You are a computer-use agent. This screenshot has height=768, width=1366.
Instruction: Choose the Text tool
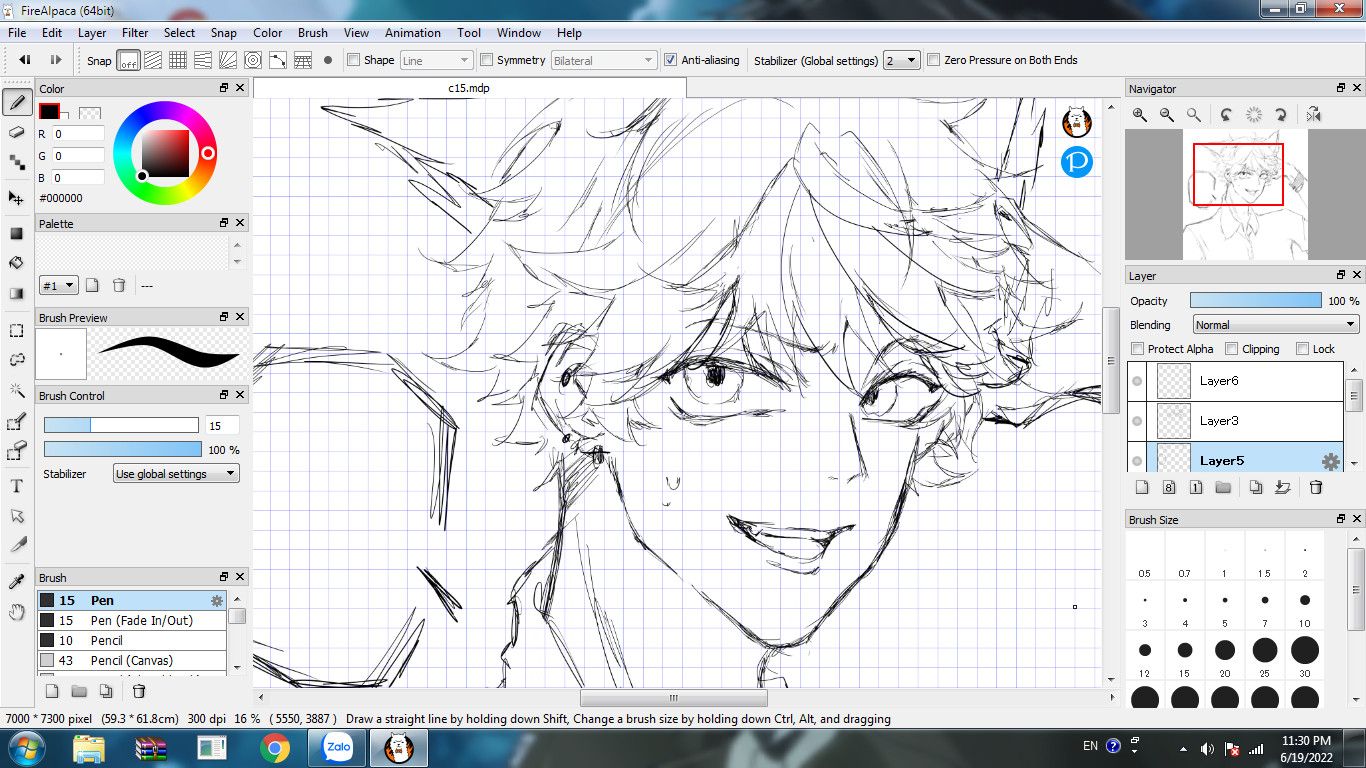click(16, 486)
